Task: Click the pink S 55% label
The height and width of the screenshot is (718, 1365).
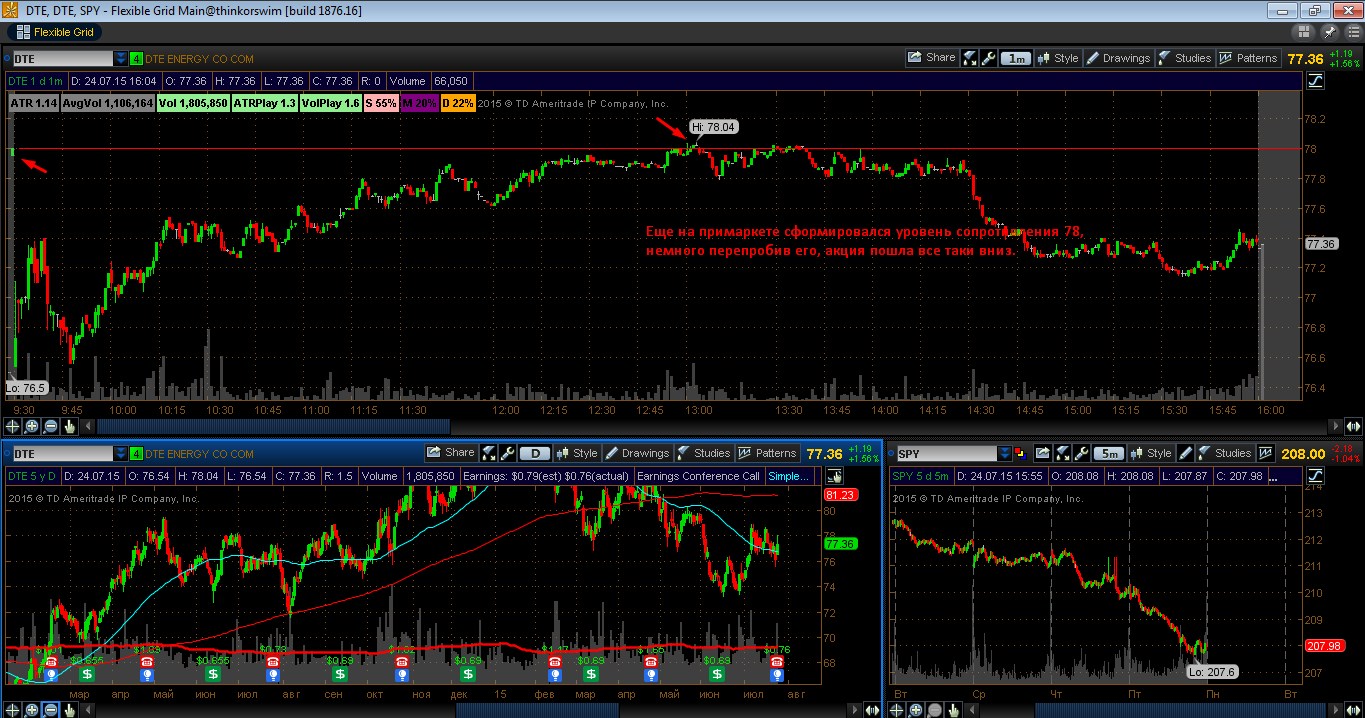Action: pos(380,103)
